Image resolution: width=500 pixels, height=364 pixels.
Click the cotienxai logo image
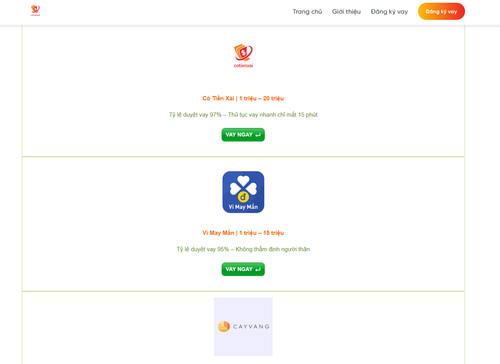(243, 56)
